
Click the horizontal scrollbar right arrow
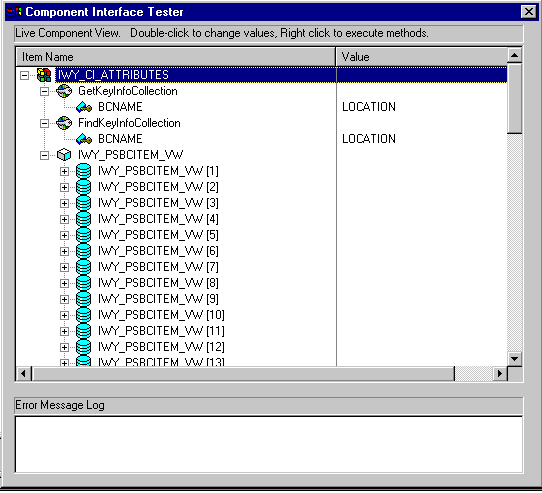pos(500,374)
